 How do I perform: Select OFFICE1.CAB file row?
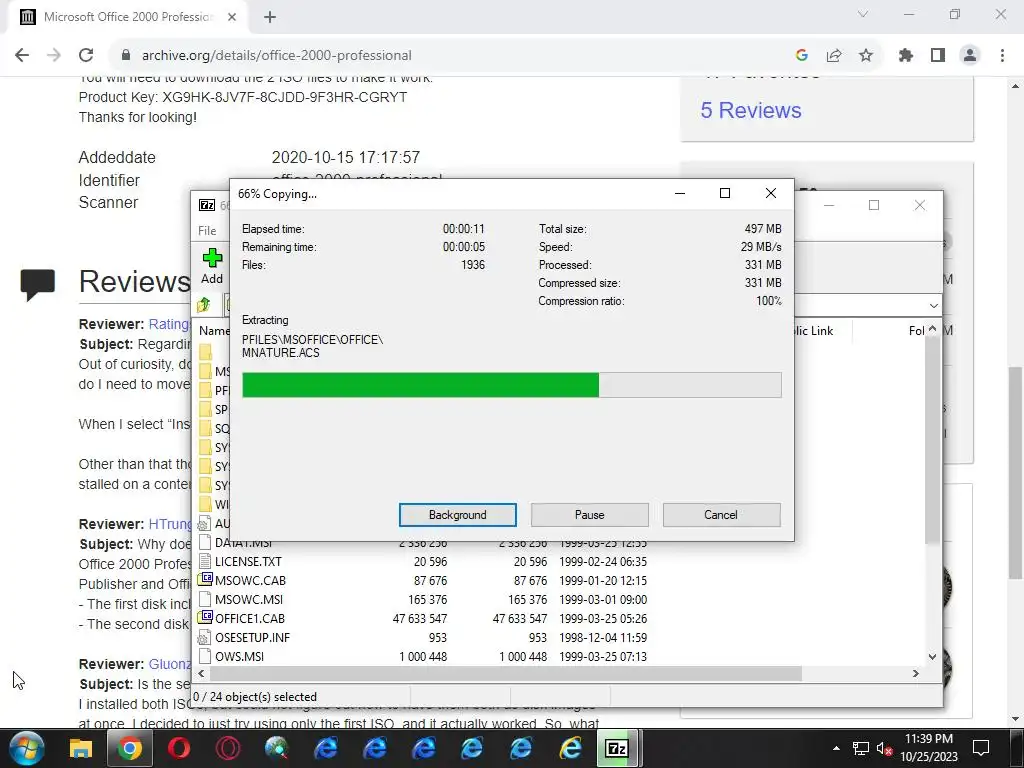(x=423, y=618)
